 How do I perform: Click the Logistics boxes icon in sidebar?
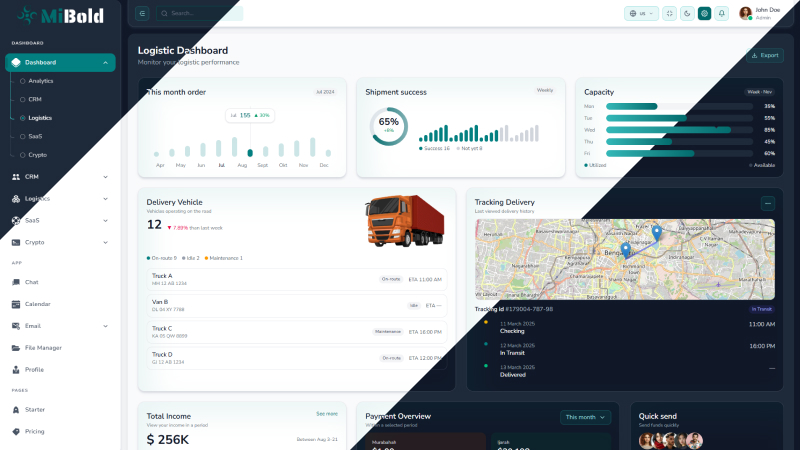(16, 199)
